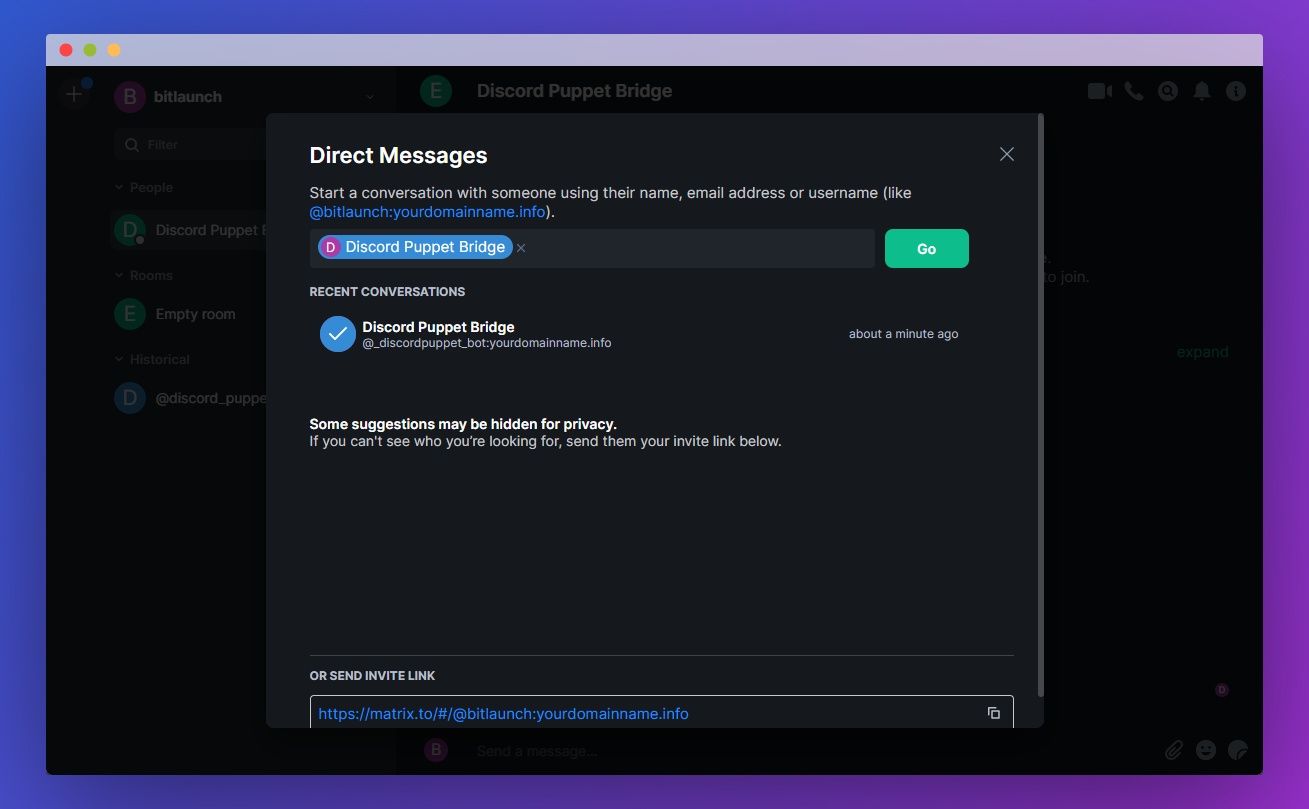Screen dimensions: 1309x809
Task: Open Discord Puppet Bridge chat in sidebar
Action: [x=190, y=230]
